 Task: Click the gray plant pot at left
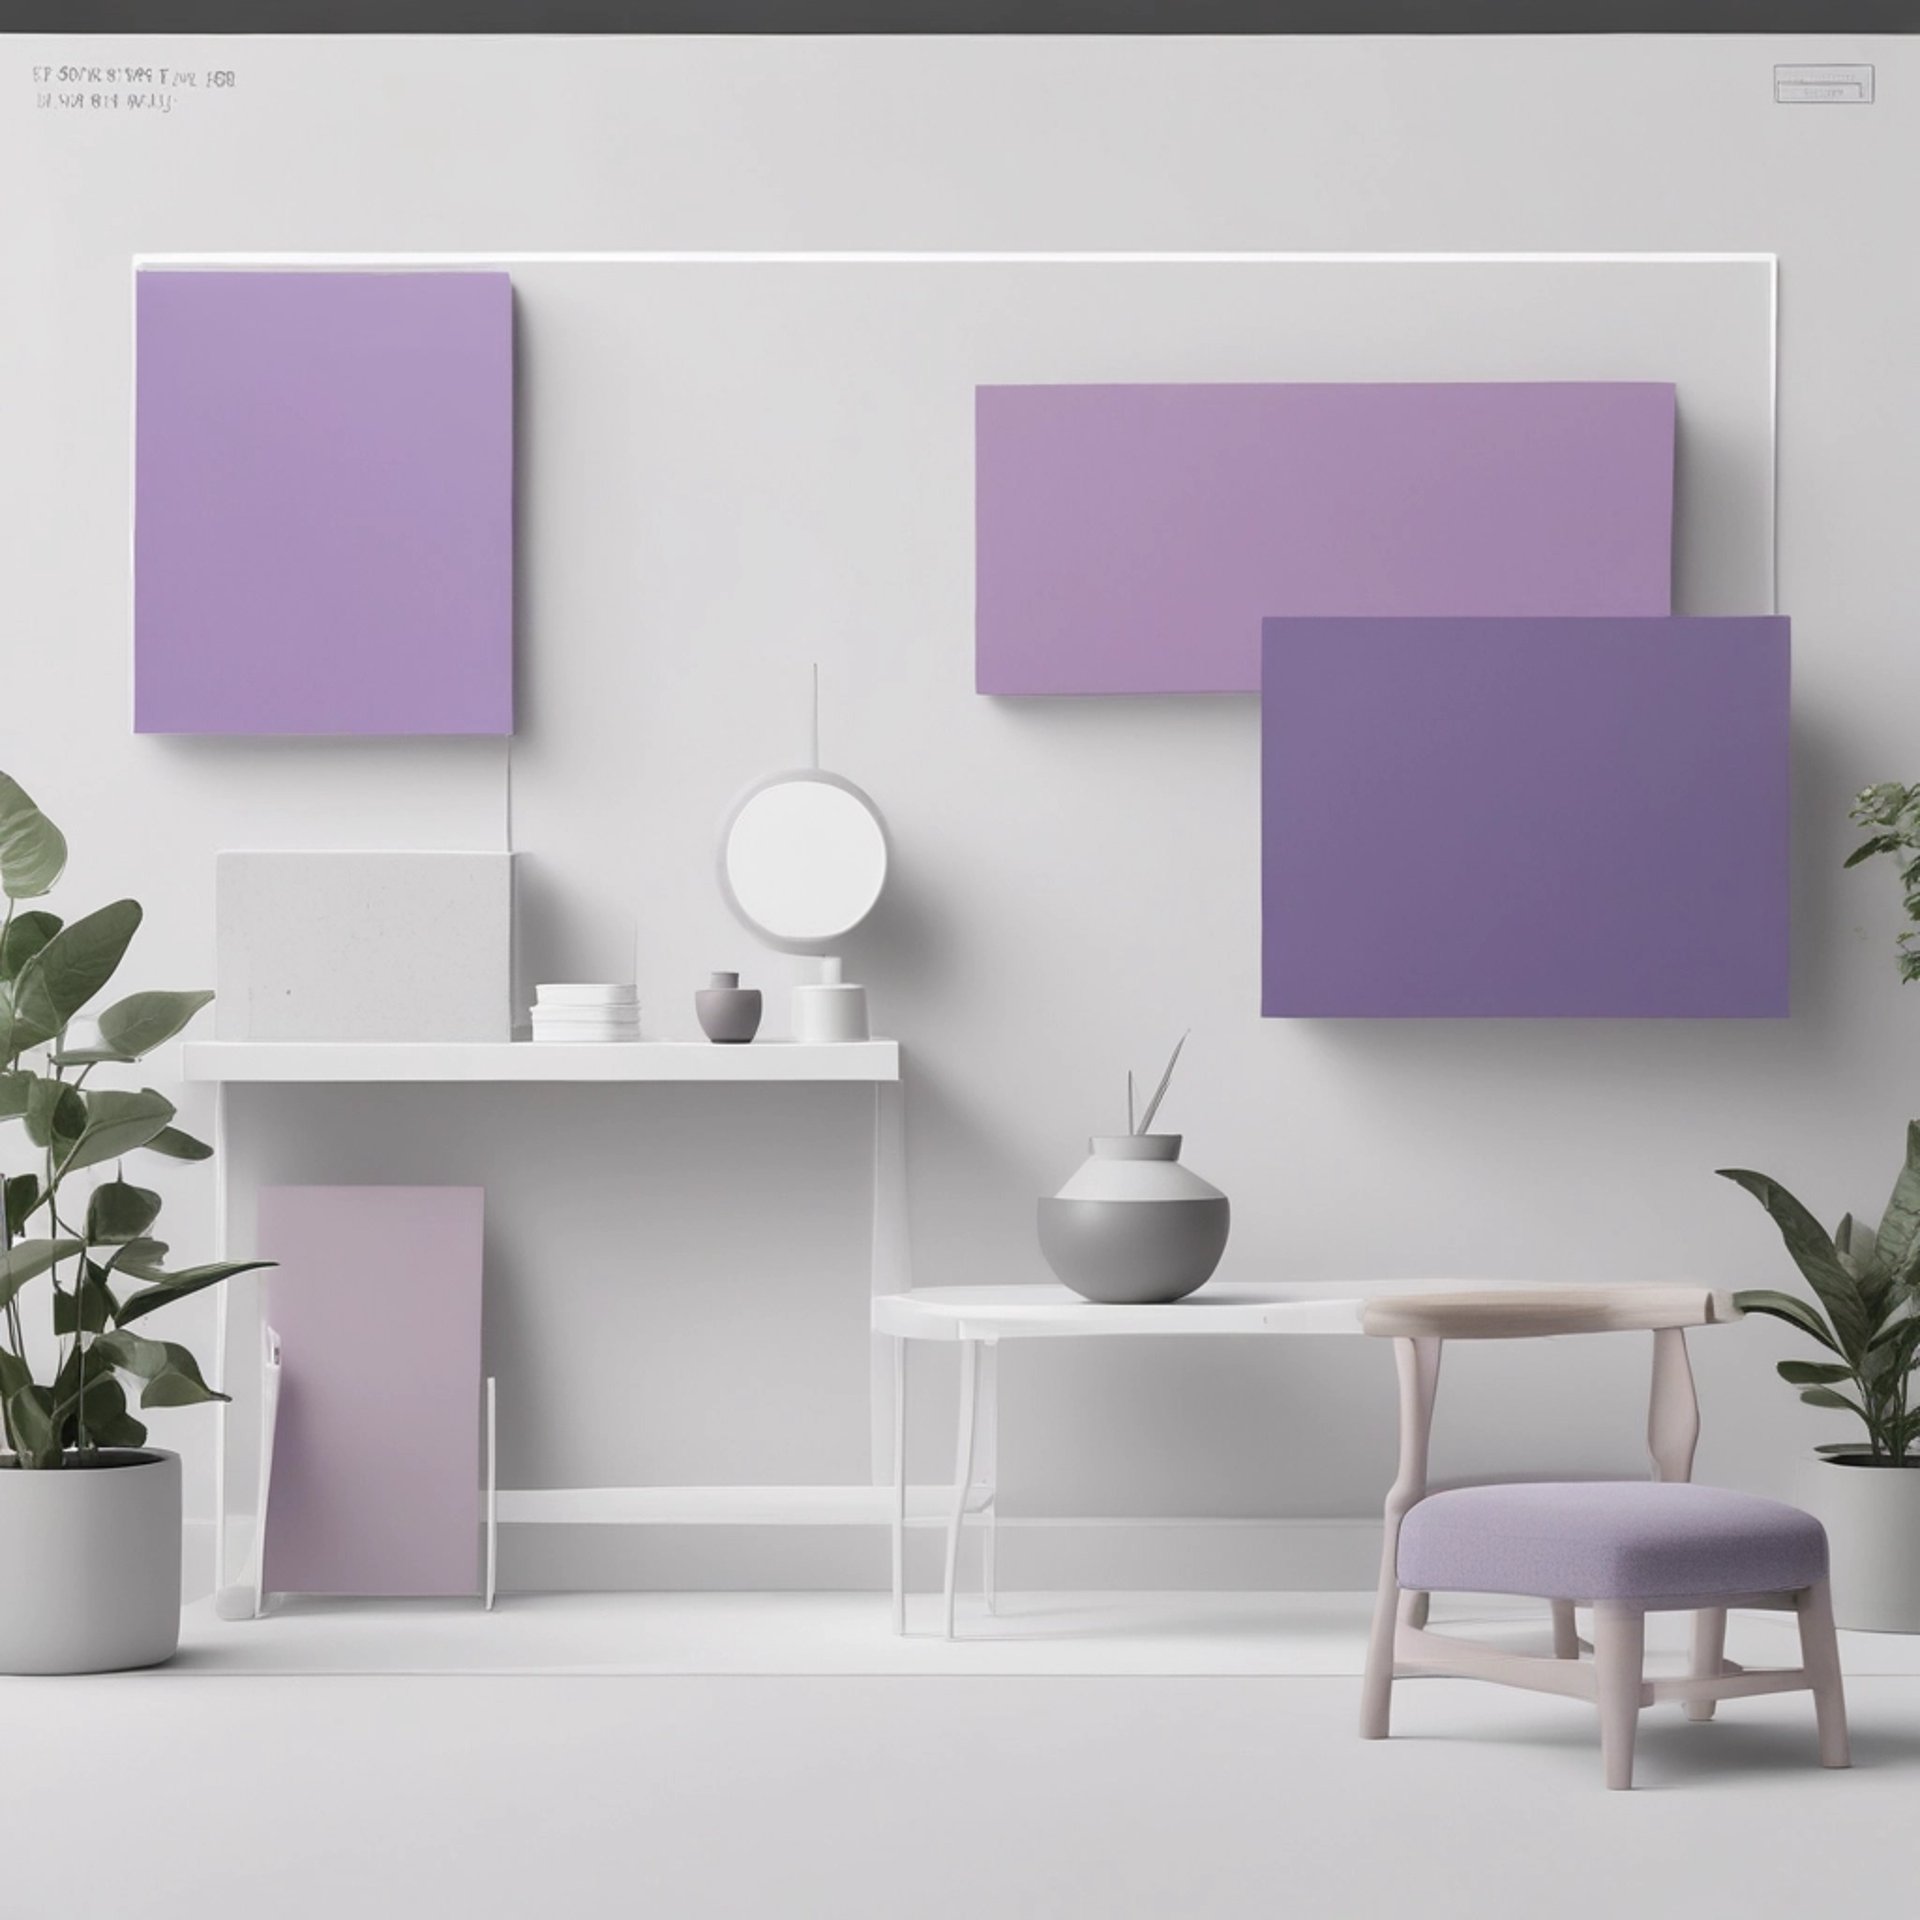(88, 1560)
